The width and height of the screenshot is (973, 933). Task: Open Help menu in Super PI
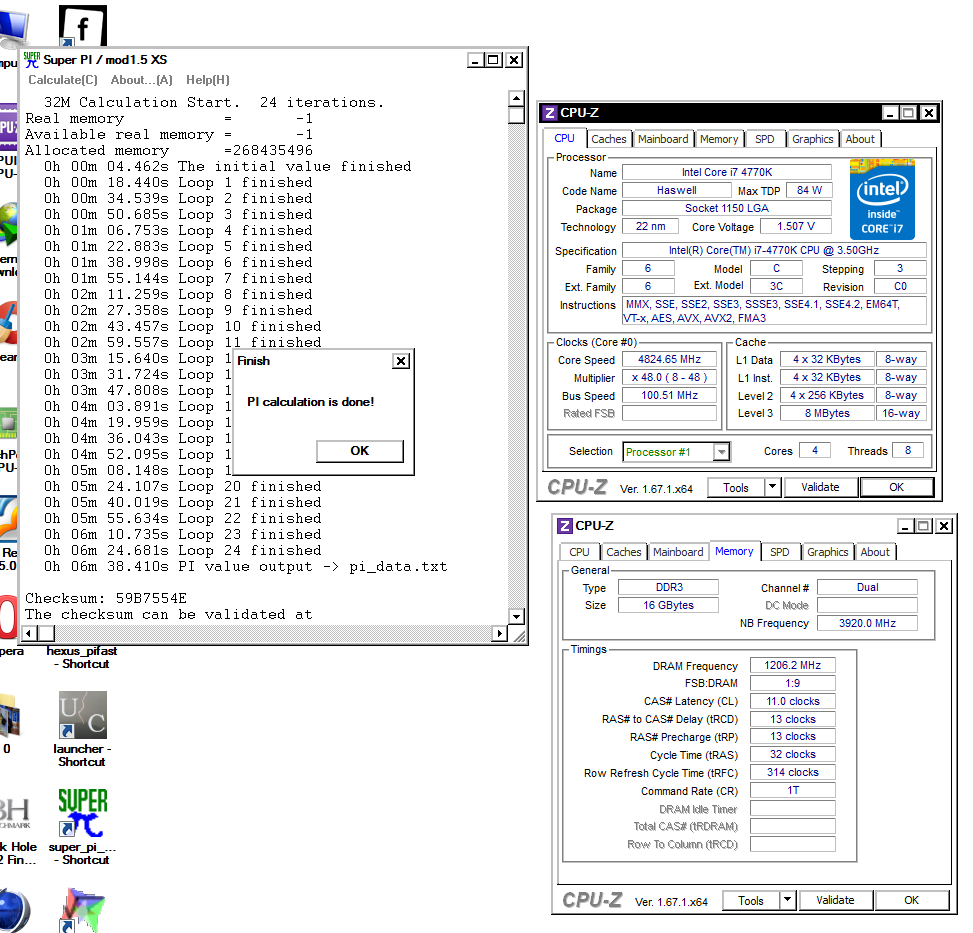point(208,80)
